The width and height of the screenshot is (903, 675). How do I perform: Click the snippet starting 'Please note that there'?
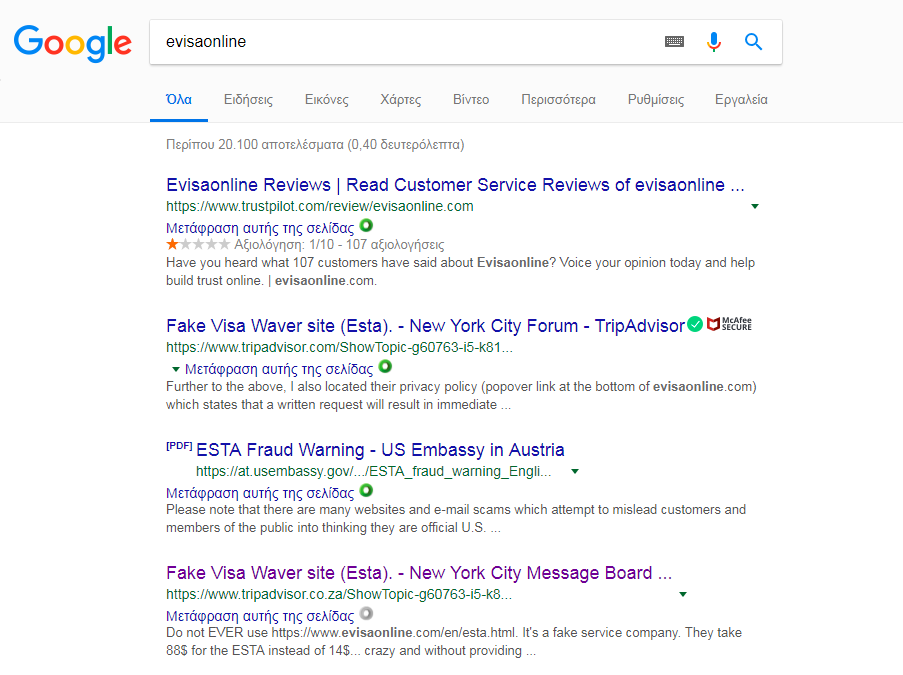pyautogui.click(x=456, y=518)
